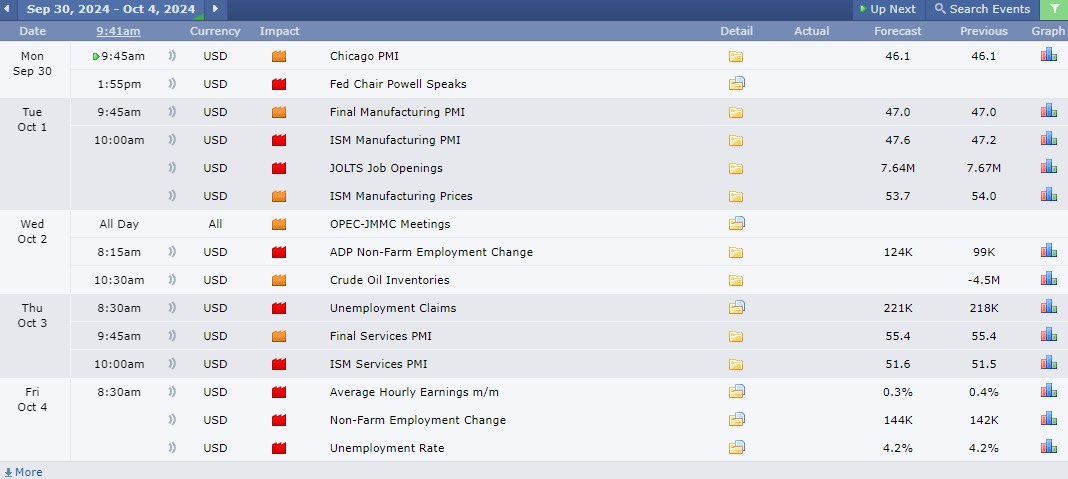1068x479 pixels.
Task: Show graph for Final Manufacturing PMI
Action: 1049,110
